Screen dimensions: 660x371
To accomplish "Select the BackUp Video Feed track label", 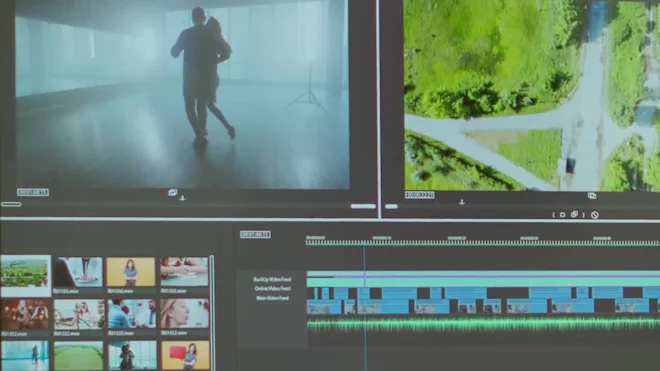I will 272,279.
